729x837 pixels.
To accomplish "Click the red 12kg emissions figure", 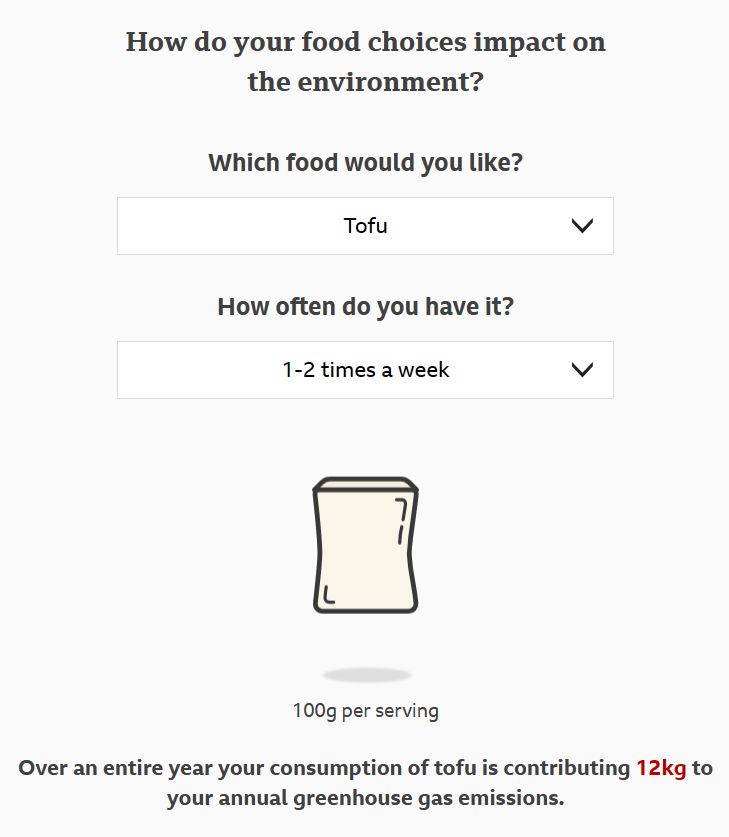I will [661, 768].
